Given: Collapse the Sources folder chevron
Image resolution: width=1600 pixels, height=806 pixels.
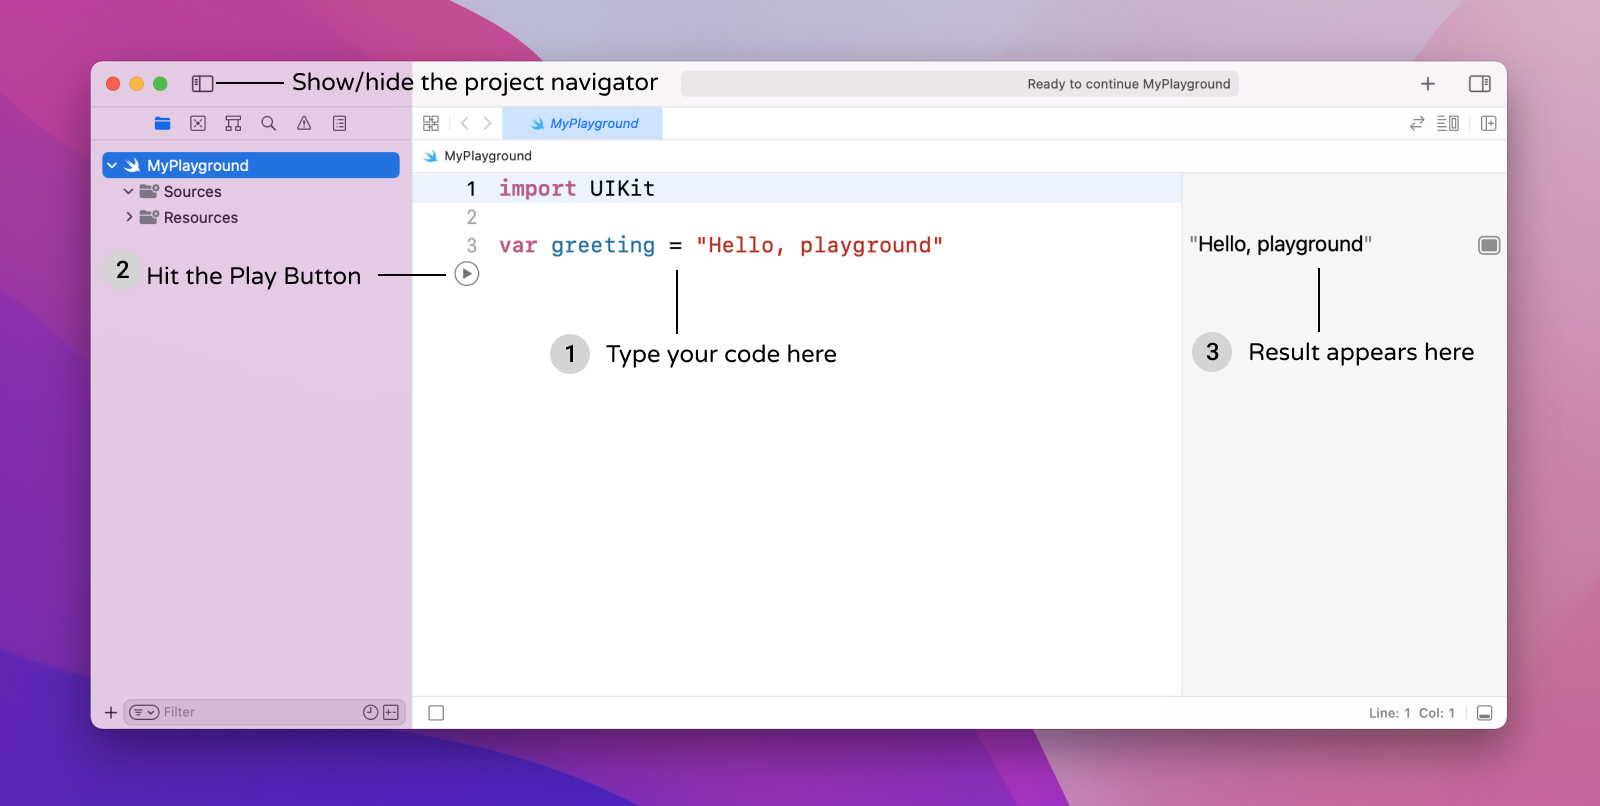Looking at the screenshot, I should (128, 191).
